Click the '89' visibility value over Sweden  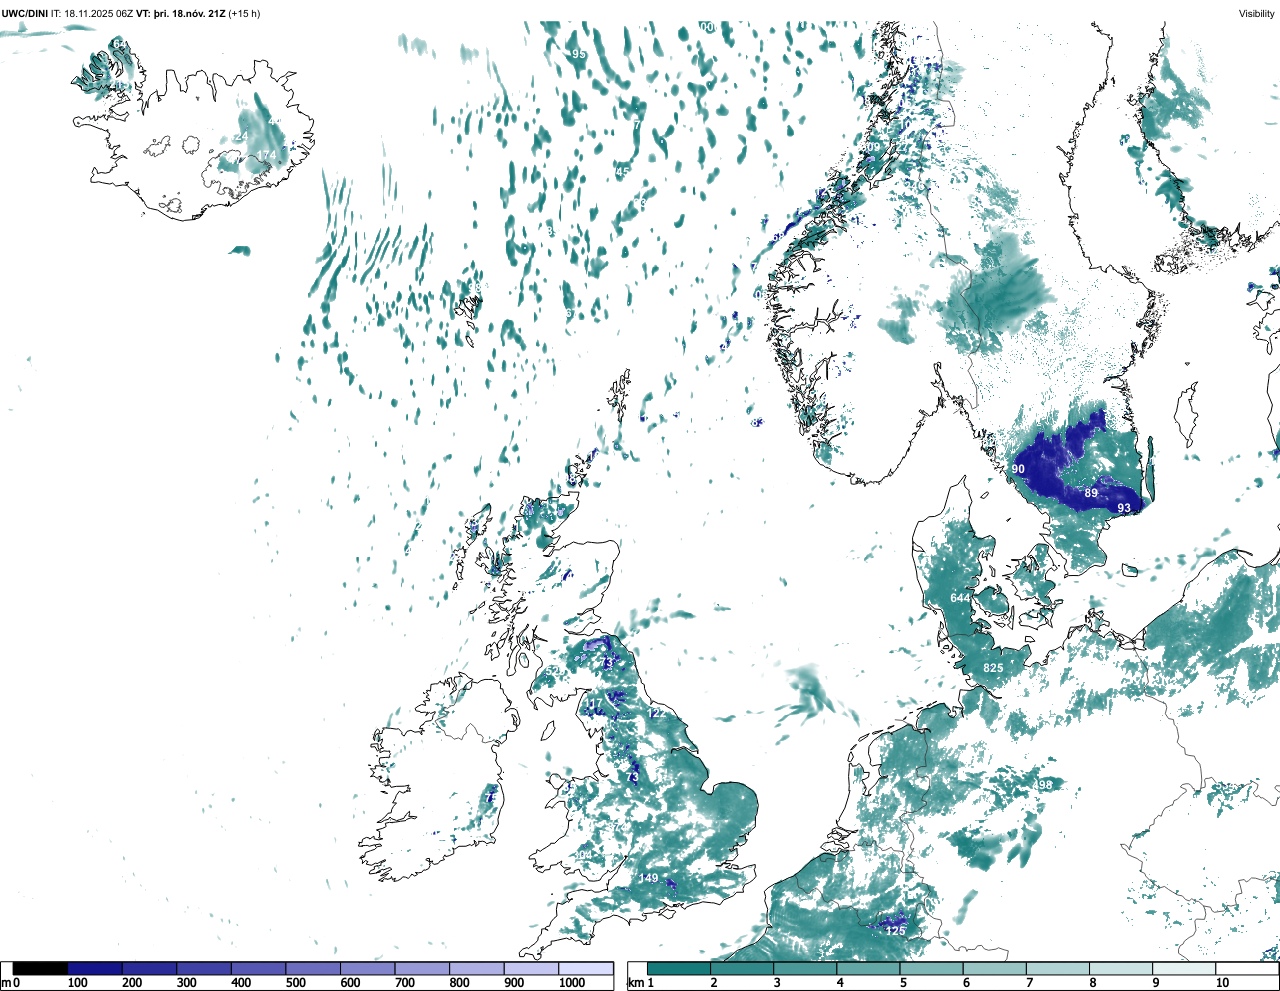tap(1091, 493)
